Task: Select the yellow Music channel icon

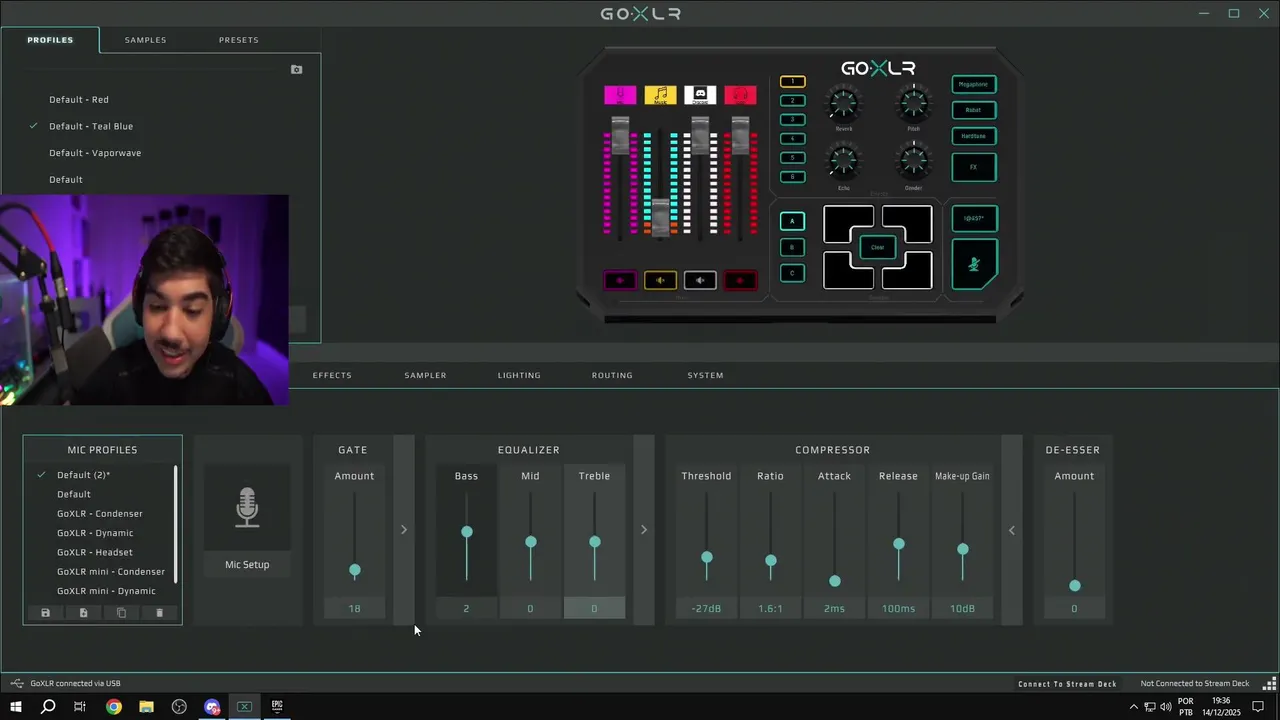Action: pyautogui.click(x=660, y=95)
